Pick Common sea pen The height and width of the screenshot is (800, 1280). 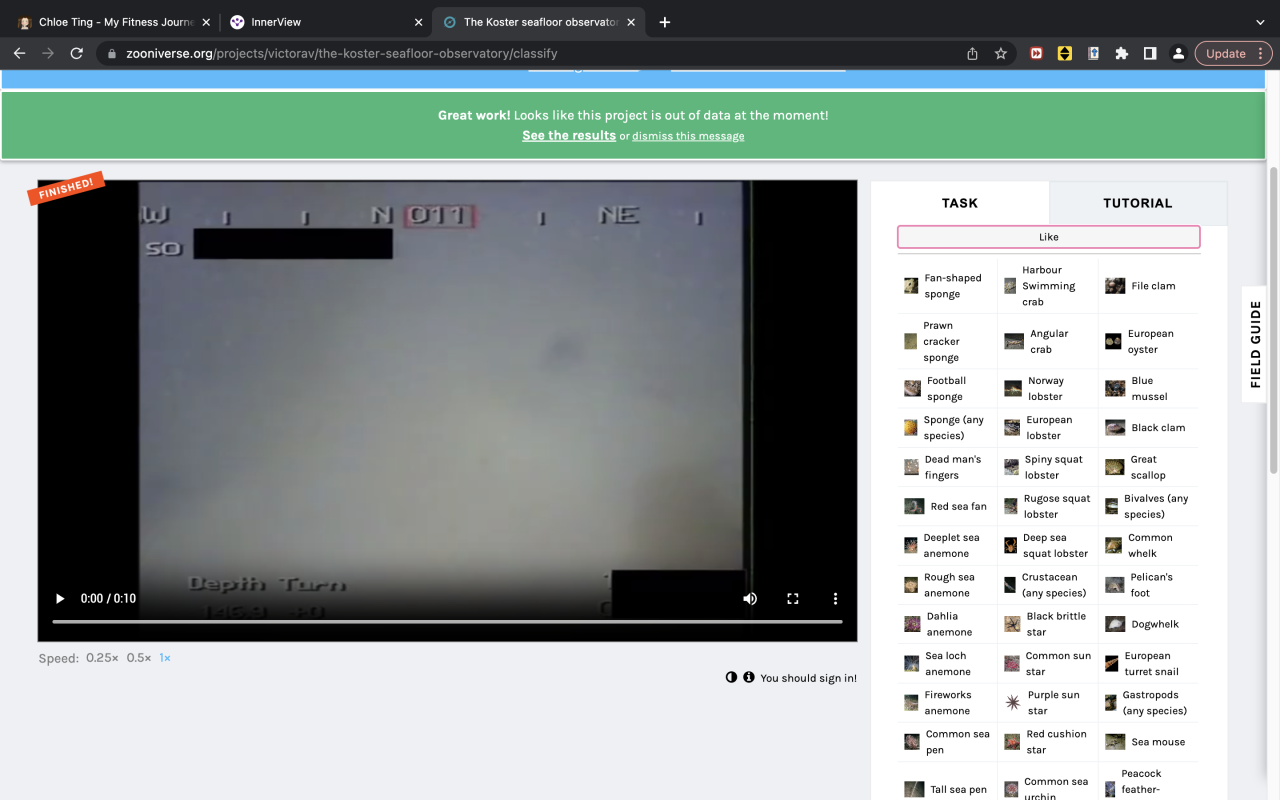click(x=948, y=742)
